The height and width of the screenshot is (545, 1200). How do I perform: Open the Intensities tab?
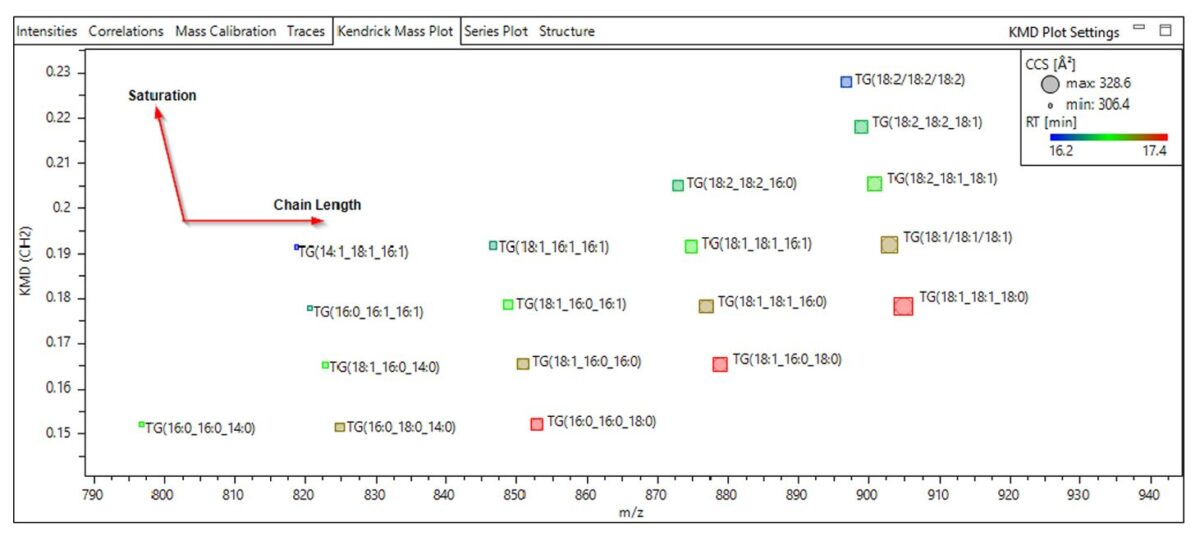(x=47, y=31)
